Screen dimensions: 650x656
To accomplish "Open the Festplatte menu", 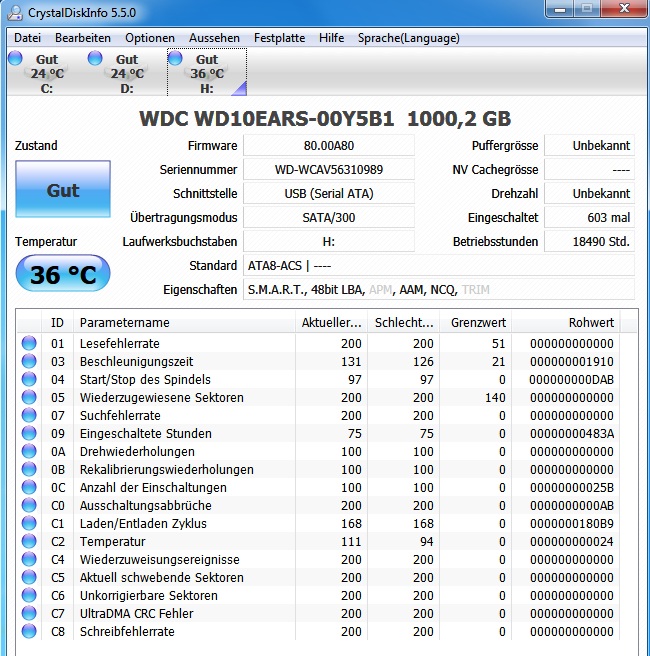I will coord(279,38).
